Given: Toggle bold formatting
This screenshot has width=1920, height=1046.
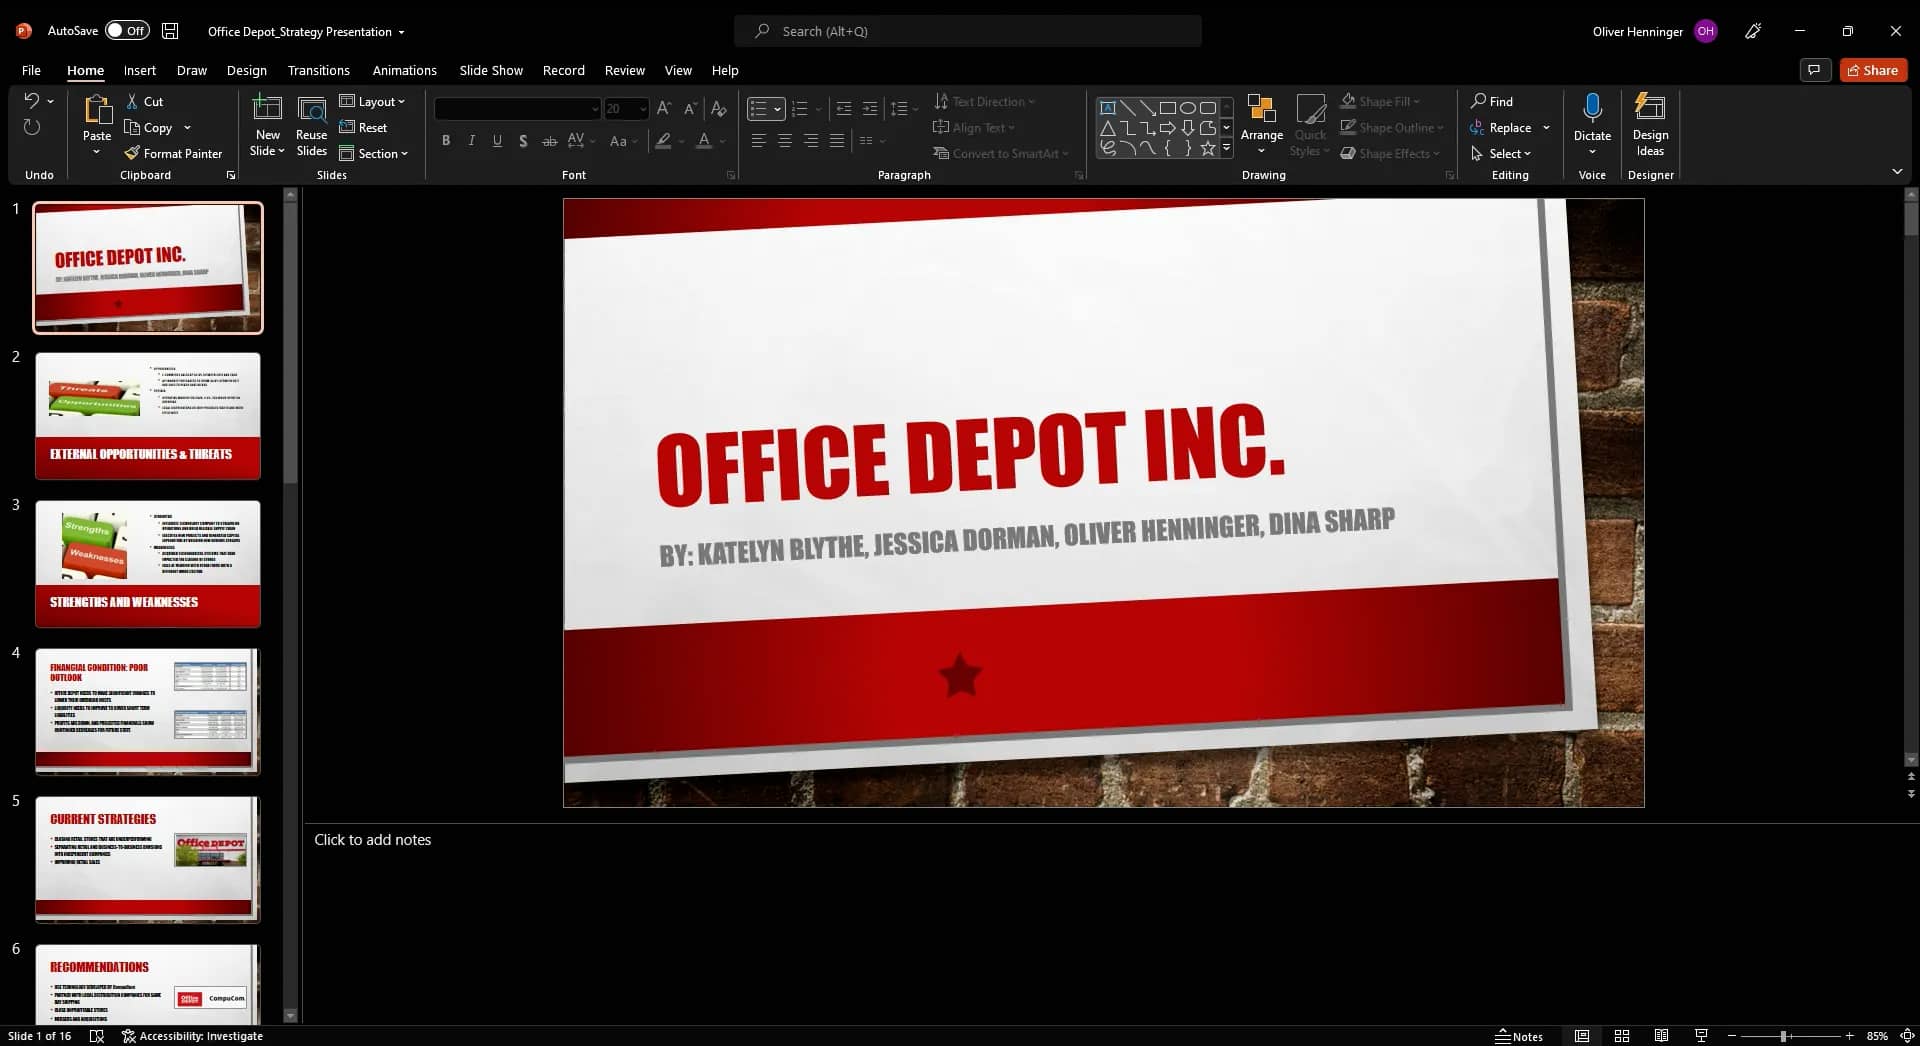Looking at the screenshot, I should tap(446, 141).
